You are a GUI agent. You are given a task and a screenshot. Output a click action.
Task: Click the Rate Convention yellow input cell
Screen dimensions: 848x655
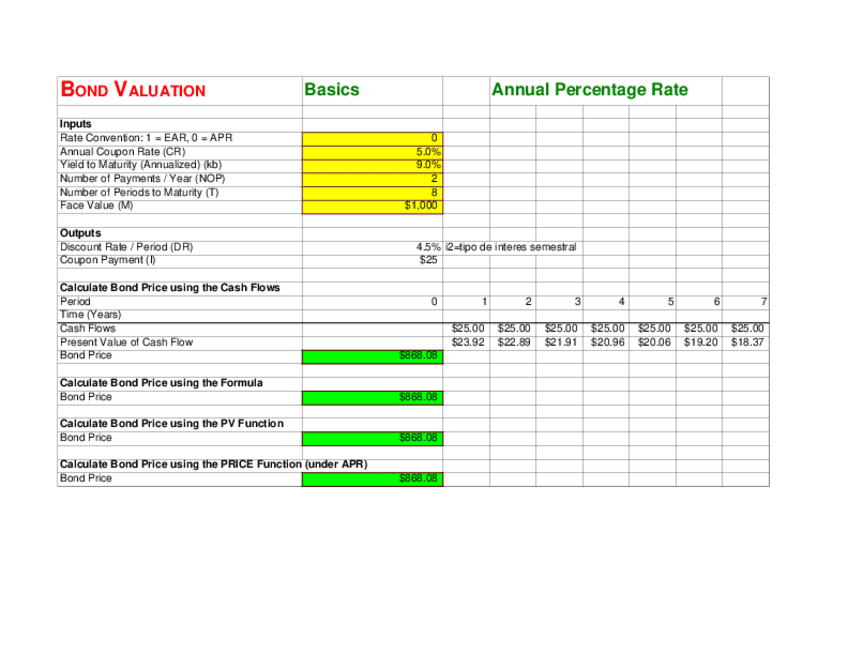[372, 139]
